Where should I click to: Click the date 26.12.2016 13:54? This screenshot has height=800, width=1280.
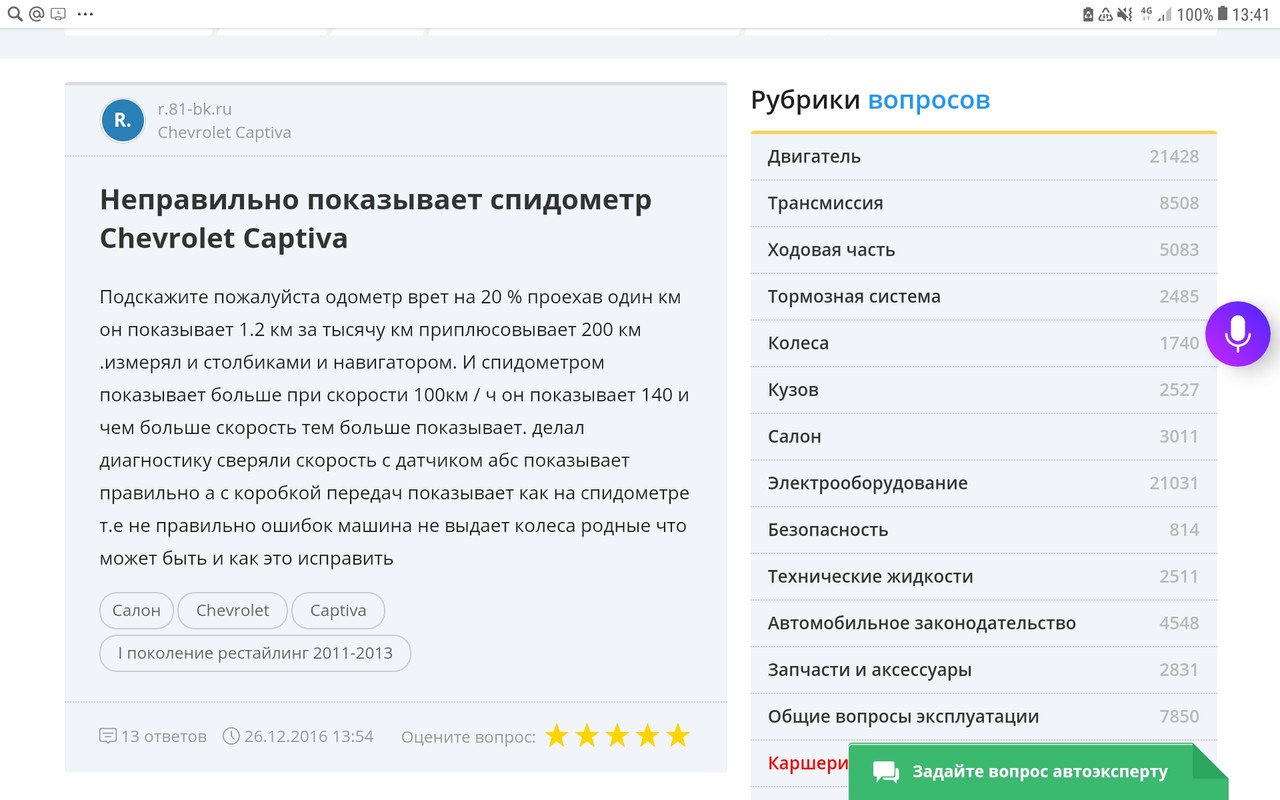point(309,736)
